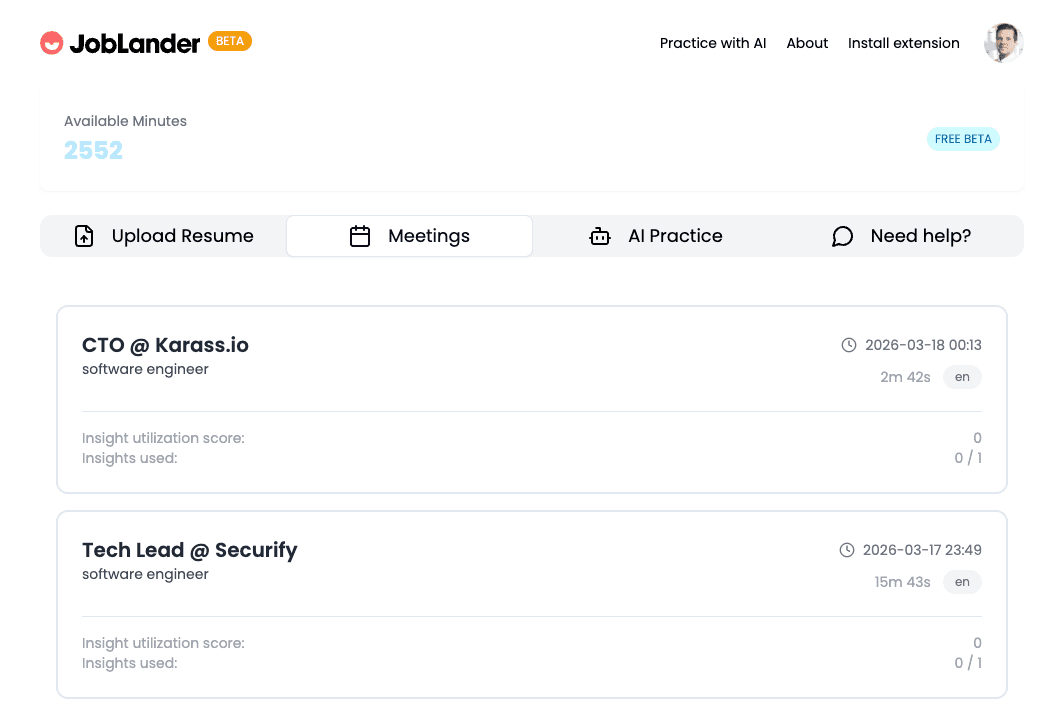Select Practice with AI in the navigation
This screenshot has height=712, width=1046.
pyautogui.click(x=713, y=43)
